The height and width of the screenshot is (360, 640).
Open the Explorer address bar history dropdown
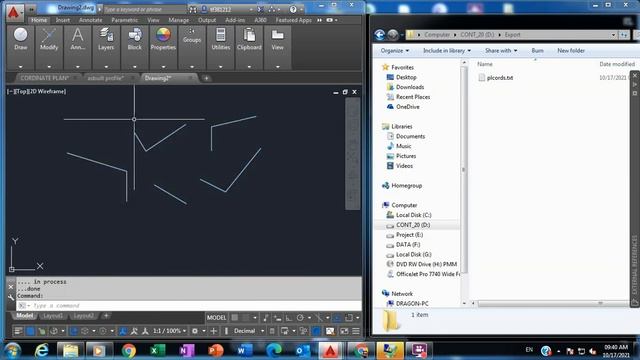pos(613,35)
